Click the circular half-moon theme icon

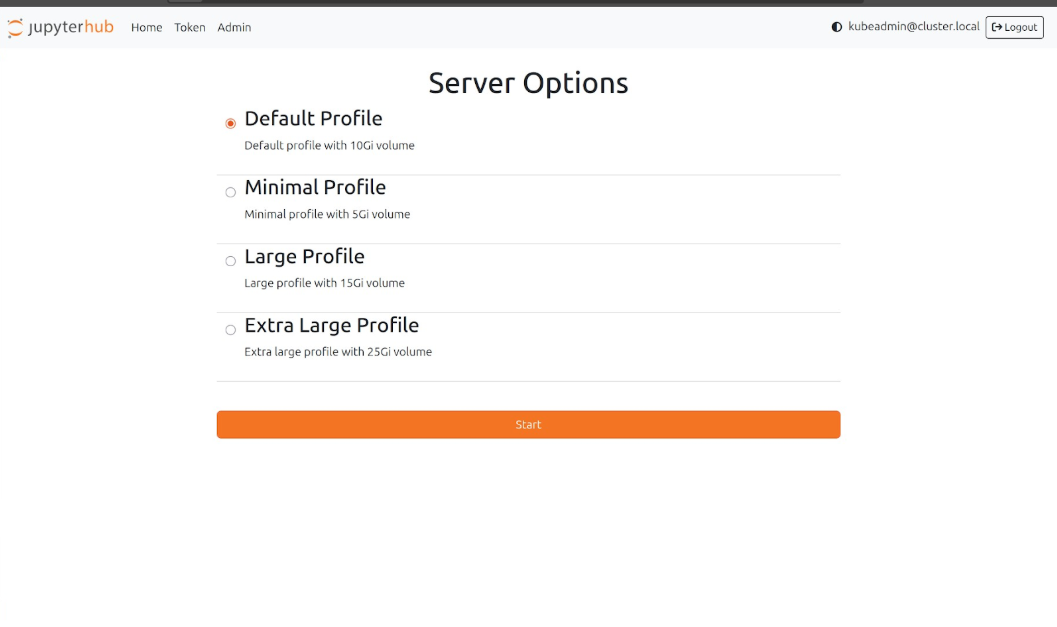(837, 27)
